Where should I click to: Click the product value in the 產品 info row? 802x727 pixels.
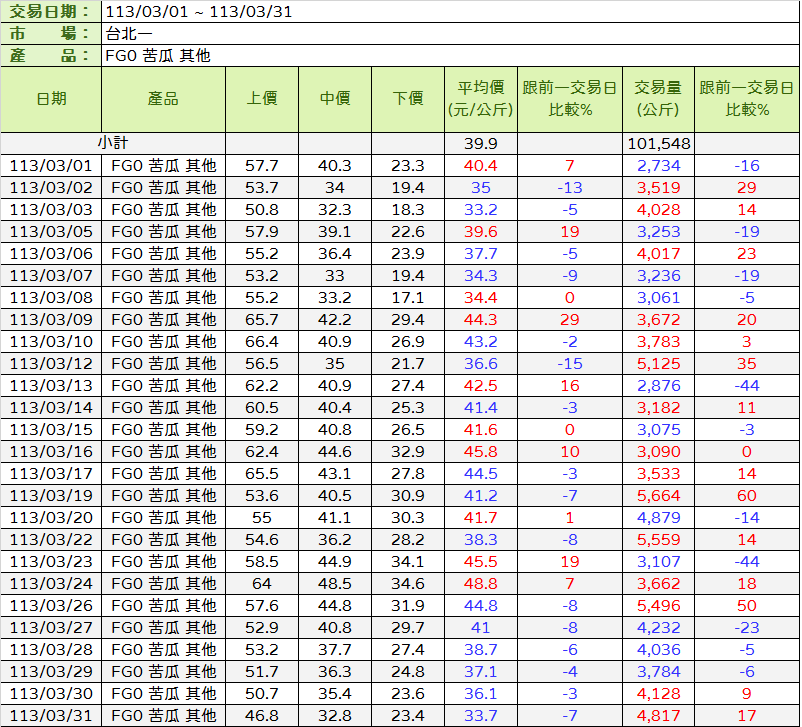click(x=158, y=56)
